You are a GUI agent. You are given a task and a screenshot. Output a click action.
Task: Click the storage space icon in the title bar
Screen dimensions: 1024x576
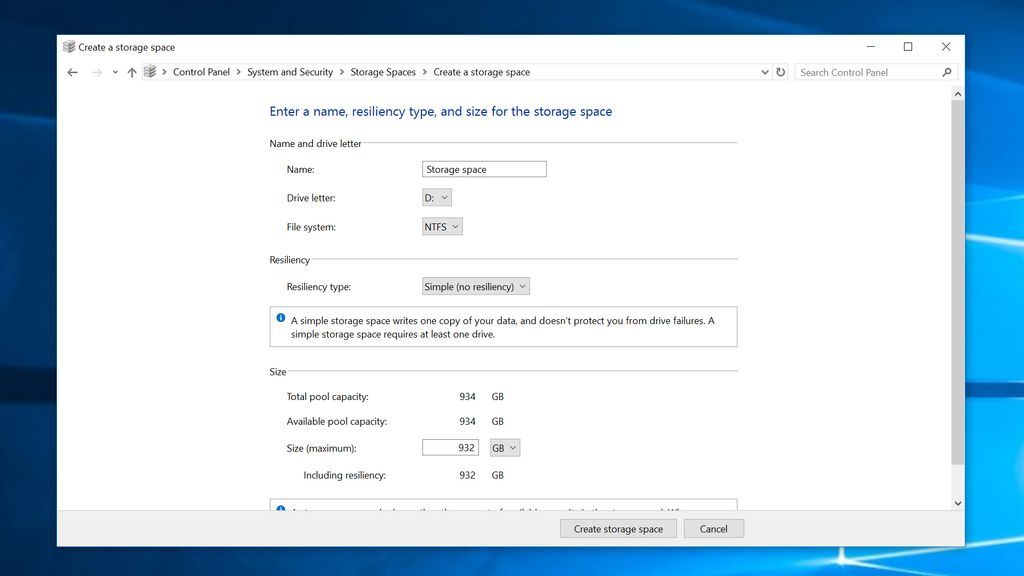tap(68, 46)
